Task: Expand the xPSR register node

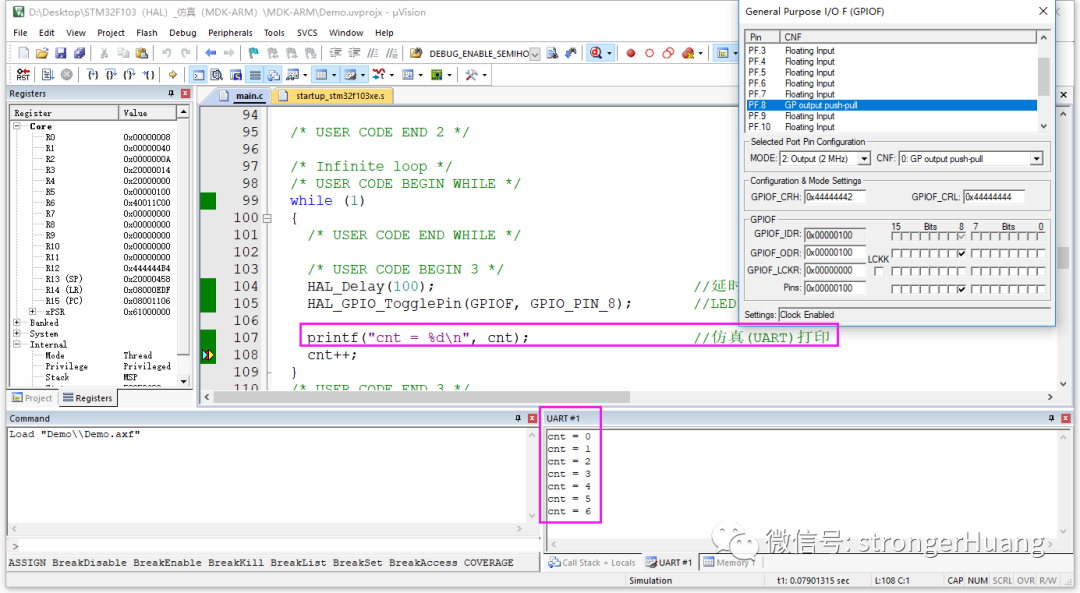Action: pyautogui.click(x=32, y=311)
